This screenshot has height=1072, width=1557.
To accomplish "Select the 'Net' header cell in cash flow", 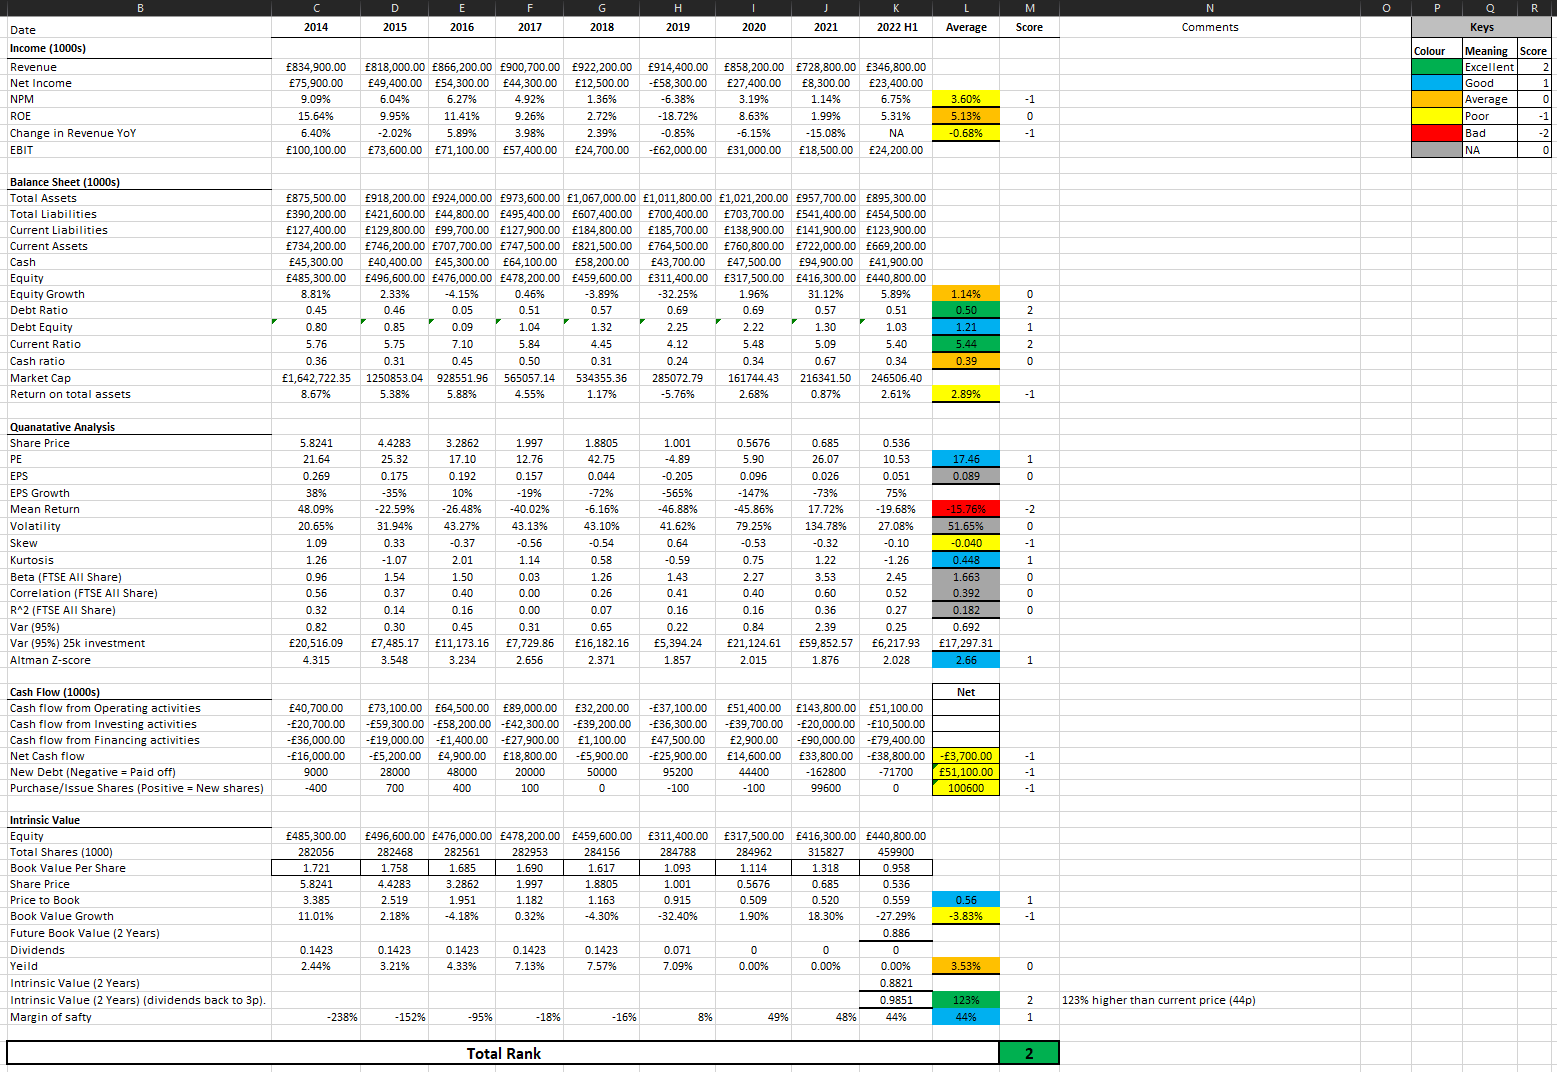I will click(x=966, y=692).
